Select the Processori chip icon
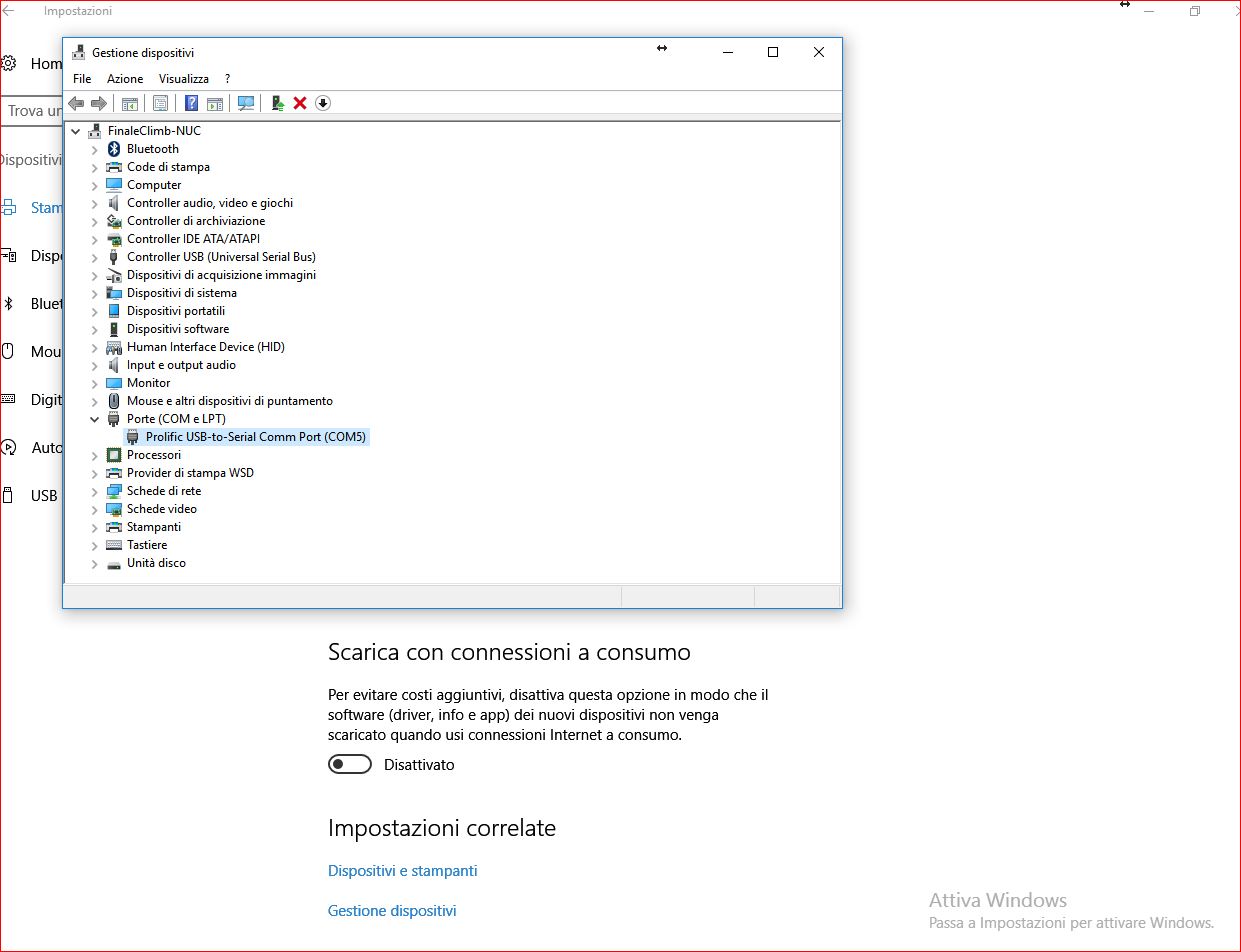 point(114,455)
